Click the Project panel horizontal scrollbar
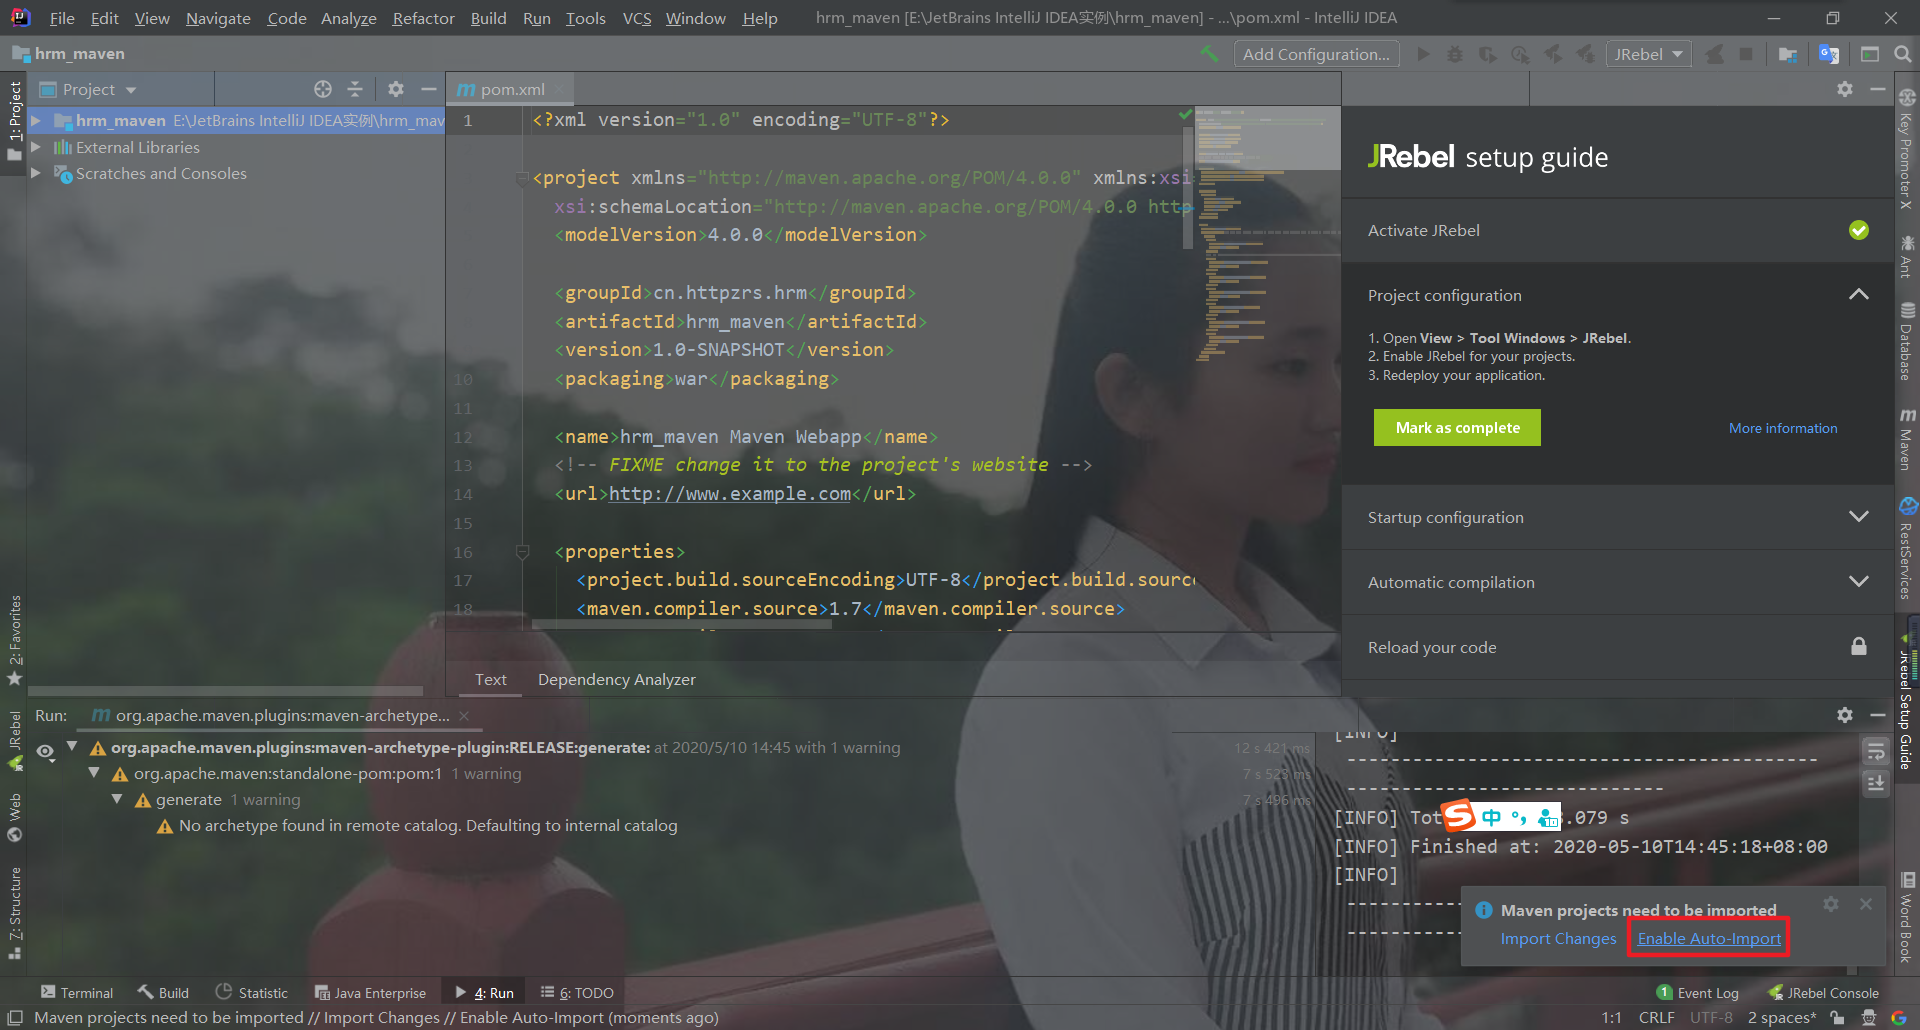 click(226, 691)
